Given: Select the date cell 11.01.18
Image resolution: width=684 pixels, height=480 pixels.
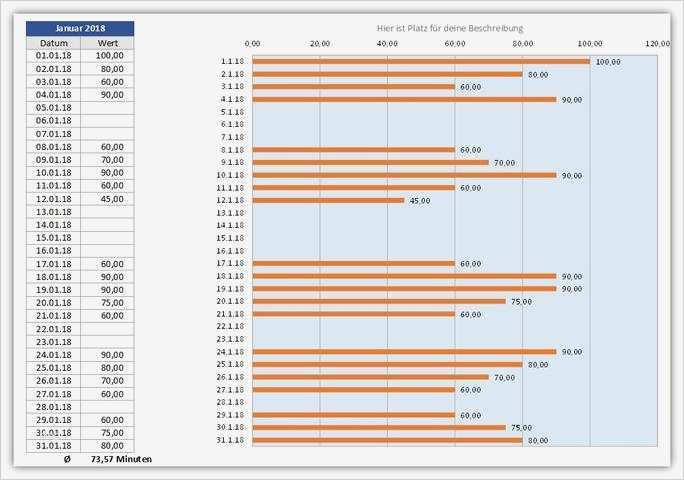Looking at the screenshot, I should [54, 185].
